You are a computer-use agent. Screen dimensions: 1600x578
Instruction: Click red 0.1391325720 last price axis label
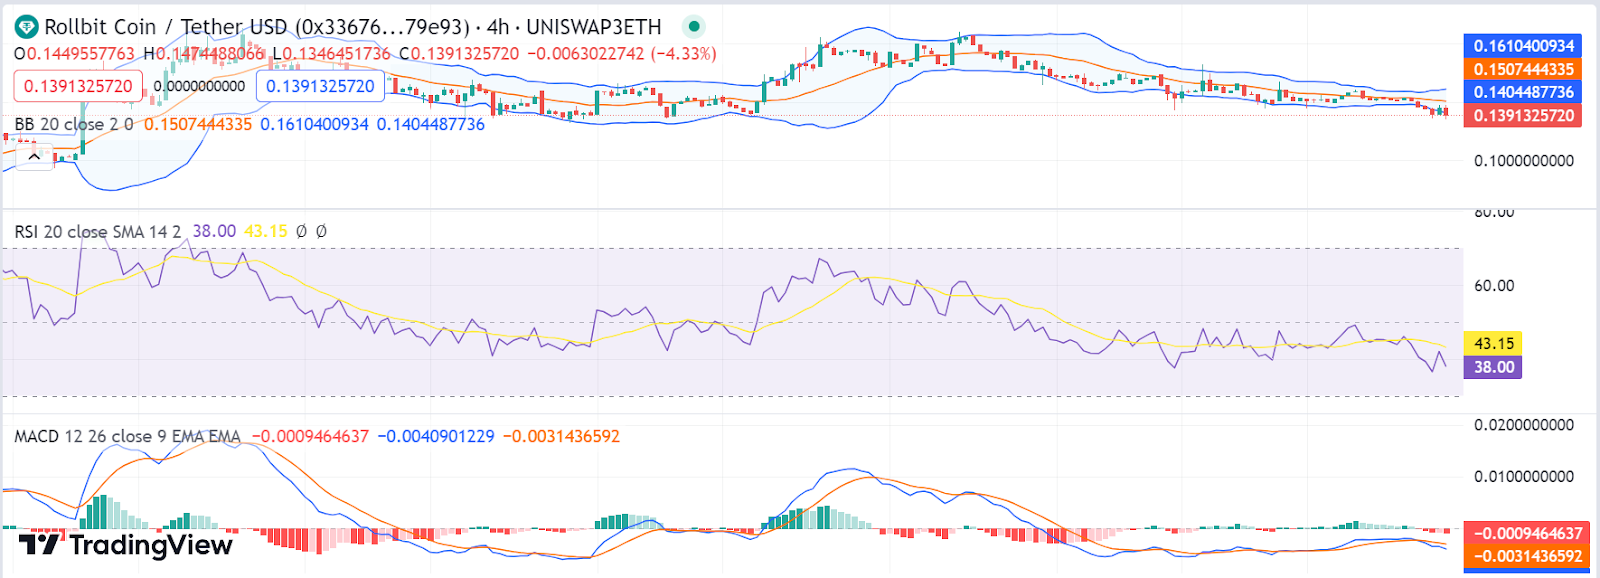[1523, 116]
